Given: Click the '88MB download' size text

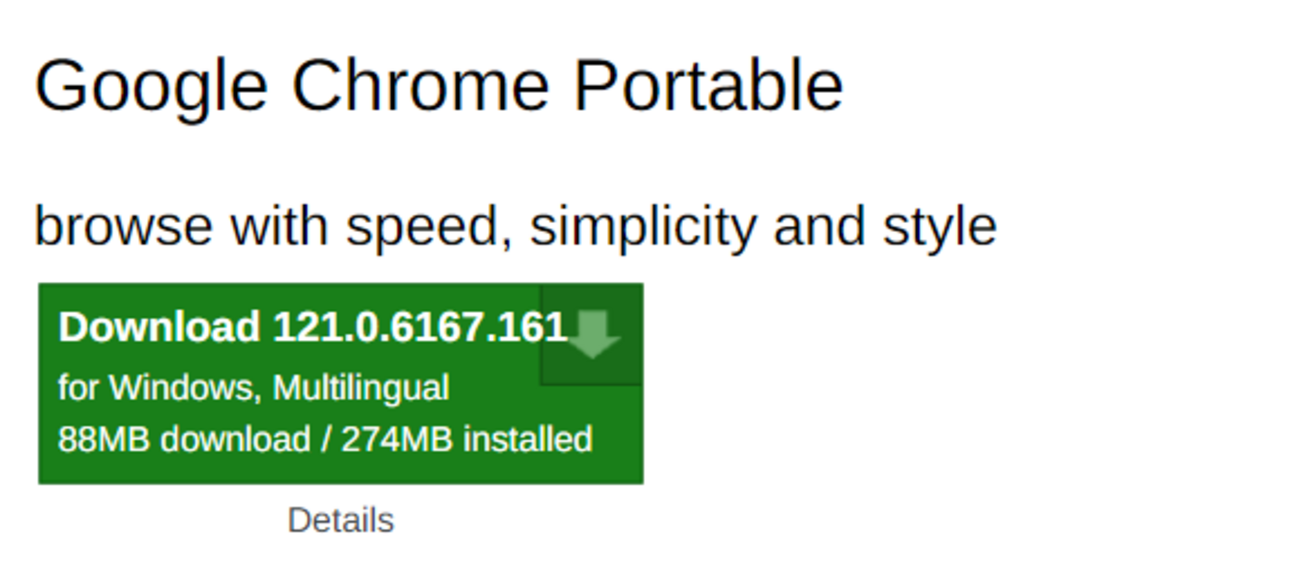Looking at the screenshot, I should coord(184,439).
